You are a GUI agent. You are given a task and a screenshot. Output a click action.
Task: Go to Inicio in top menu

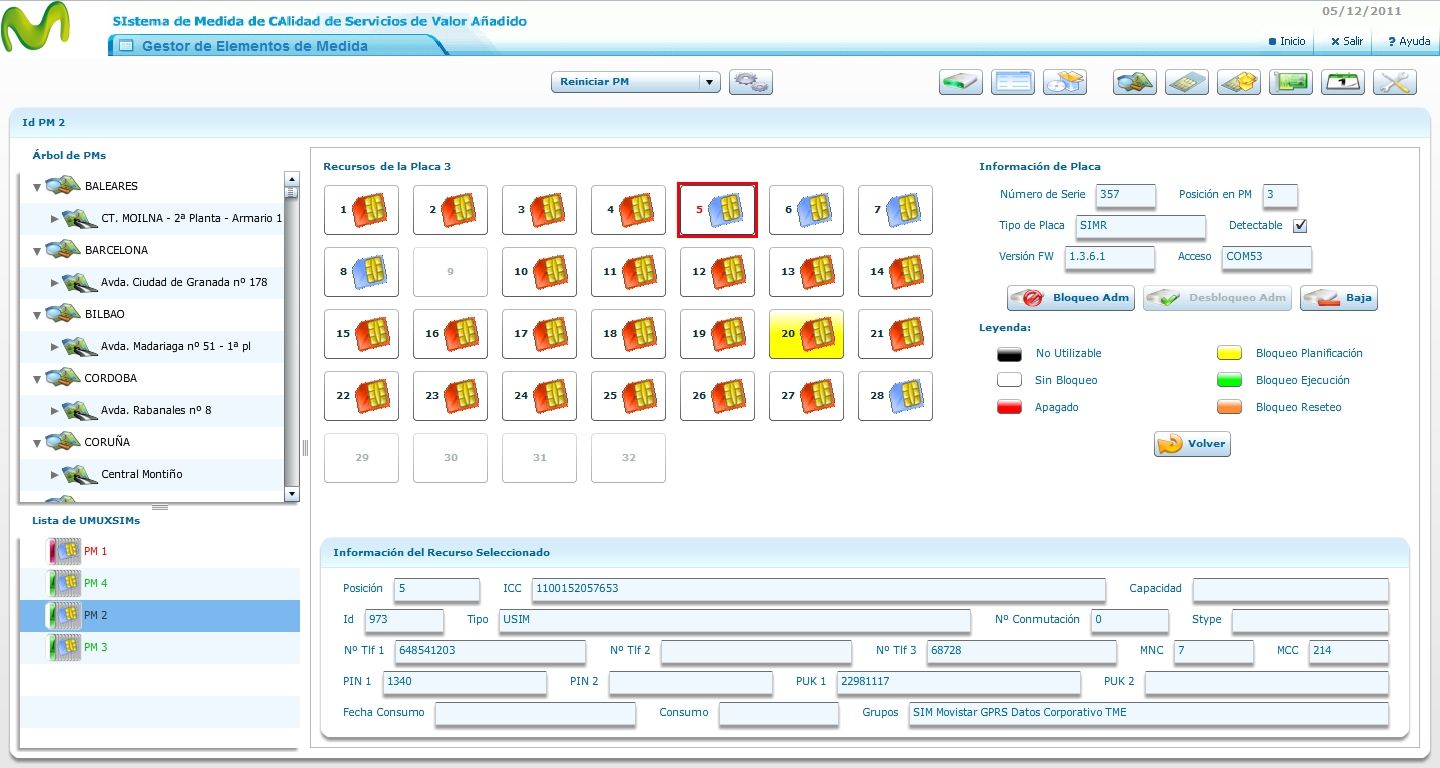1287,42
